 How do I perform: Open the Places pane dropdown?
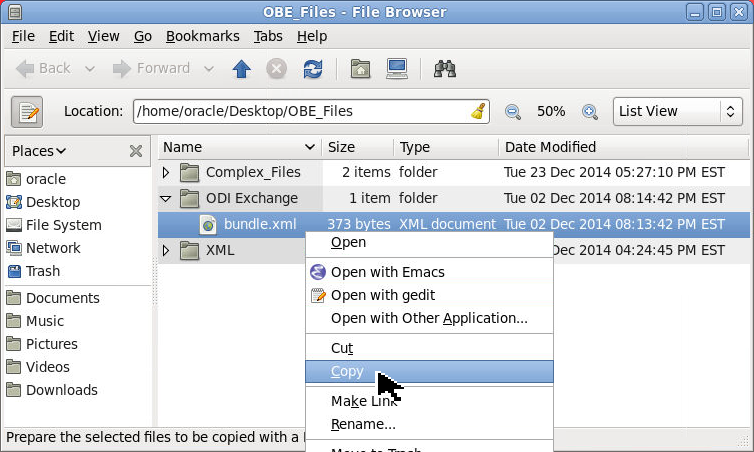[x=39, y=151]
